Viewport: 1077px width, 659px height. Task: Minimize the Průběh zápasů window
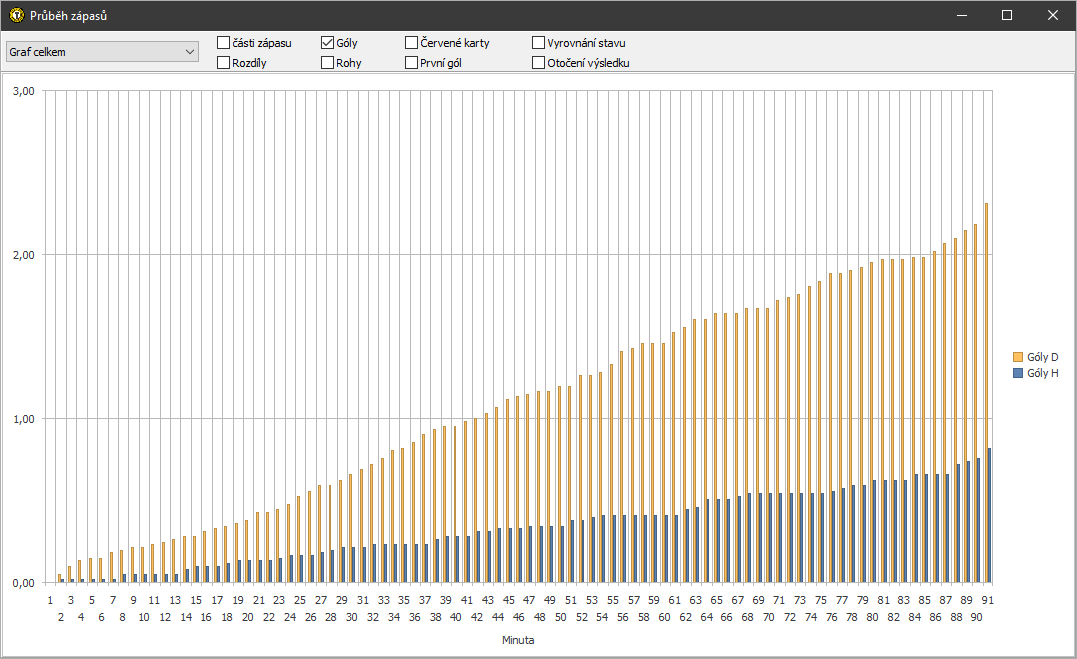click(x=961, y=15)
